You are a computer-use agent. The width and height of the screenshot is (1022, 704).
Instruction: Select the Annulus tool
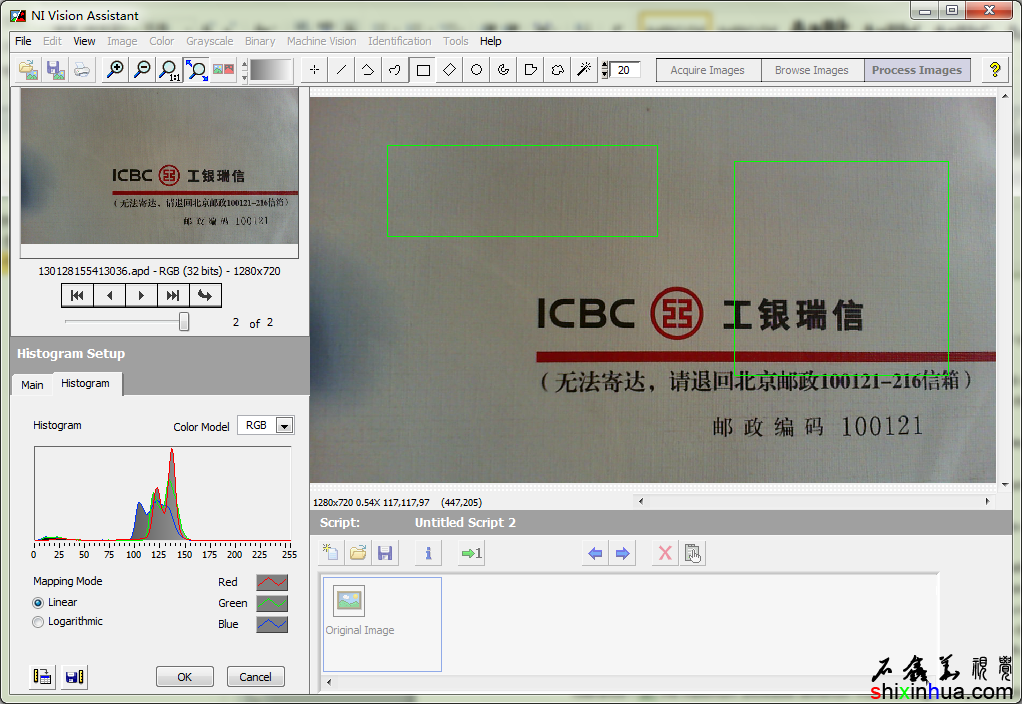pos(503,70)
